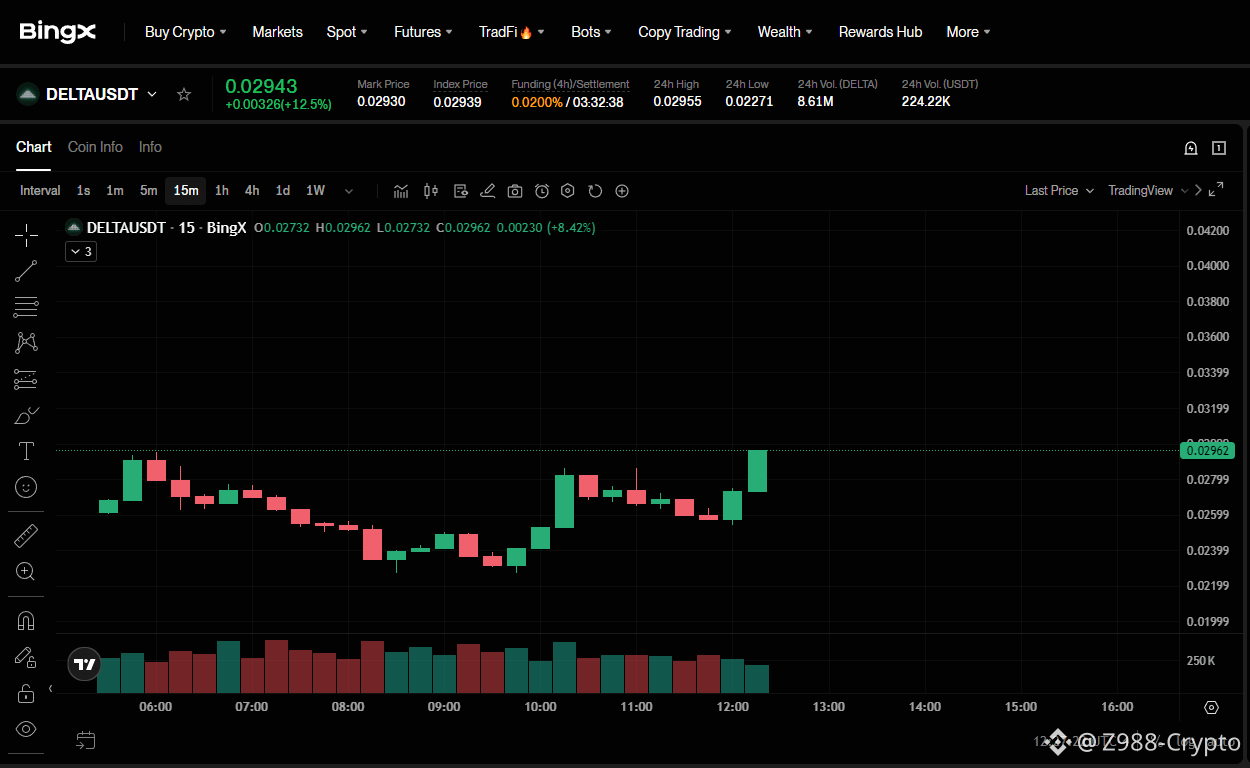Image resolution: width=1250 pixels, height=768 pixels.
Task: Open the TradingView chart type dropdown
Action: point(1148,190)
